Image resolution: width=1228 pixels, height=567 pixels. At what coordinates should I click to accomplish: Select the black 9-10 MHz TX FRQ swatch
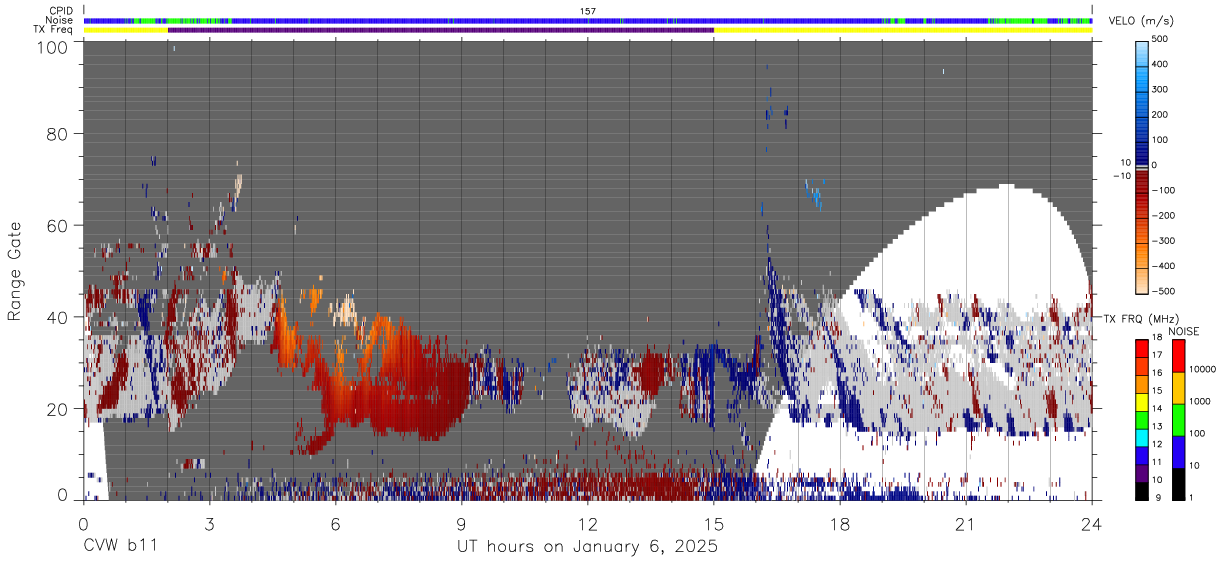pos(1141,490)
